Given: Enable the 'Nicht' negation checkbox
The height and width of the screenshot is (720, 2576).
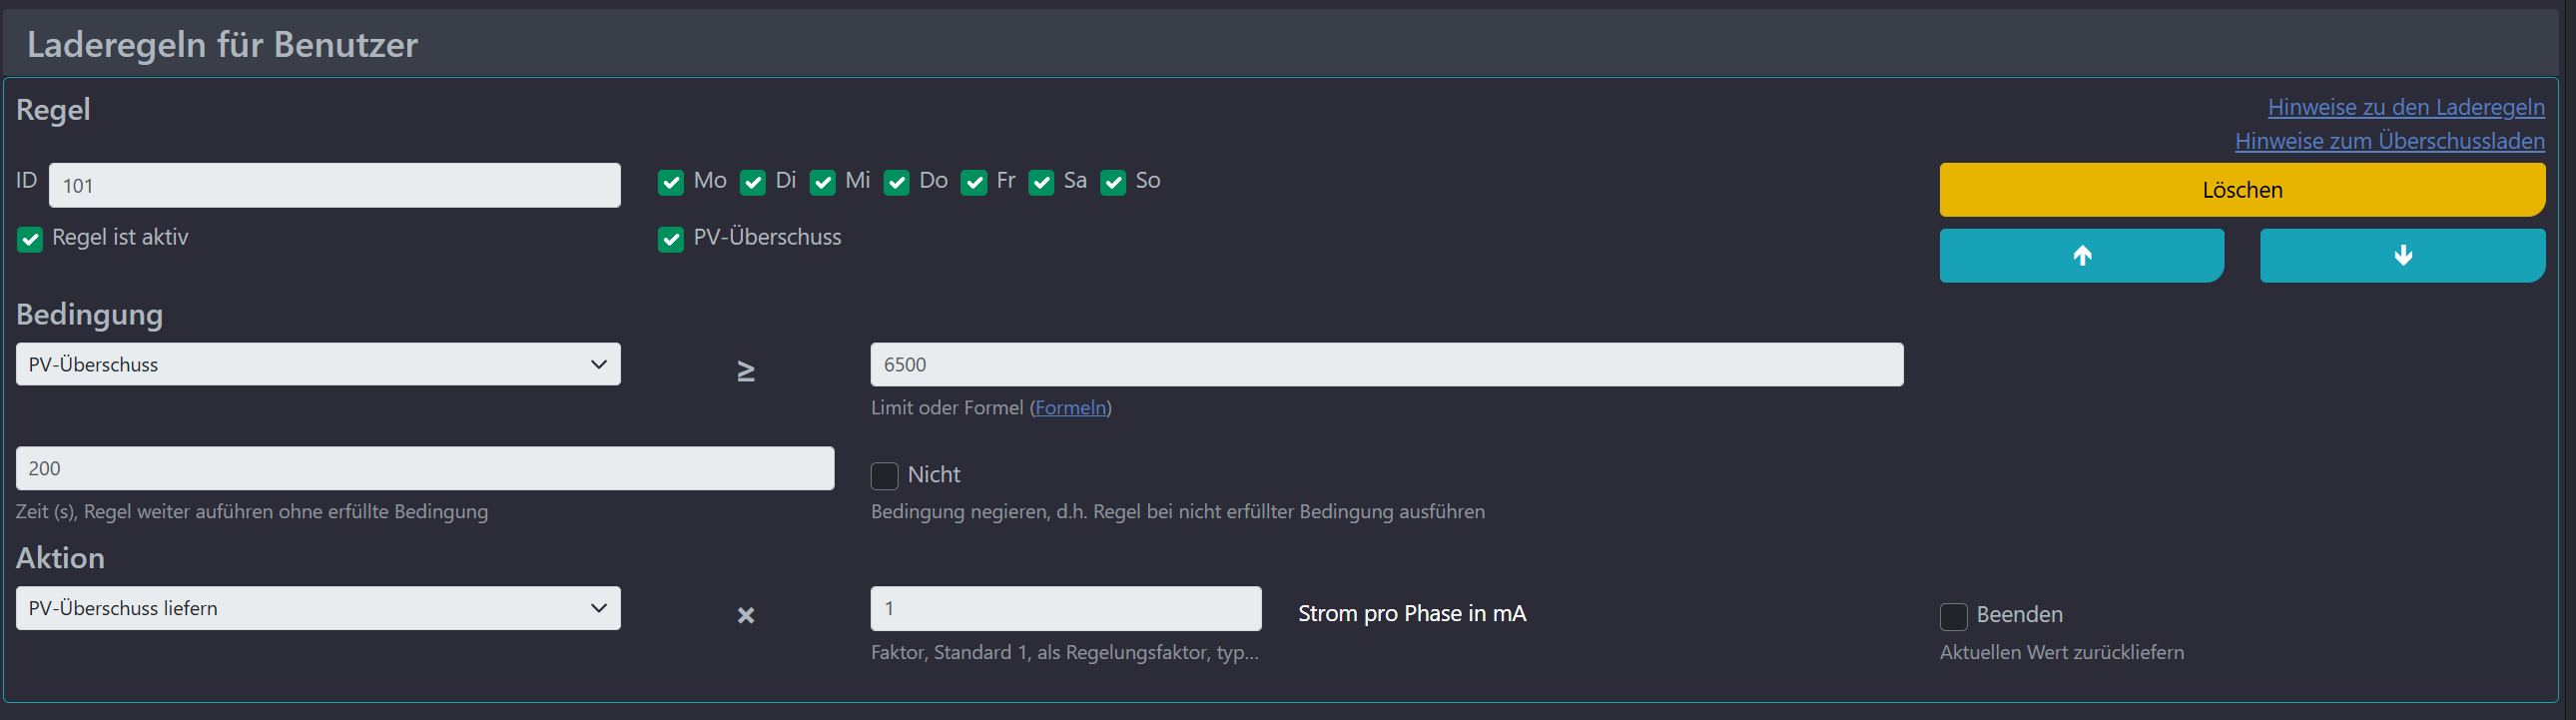Looking at the screenshot, I should pyautogui.click(x=884, y=475).
